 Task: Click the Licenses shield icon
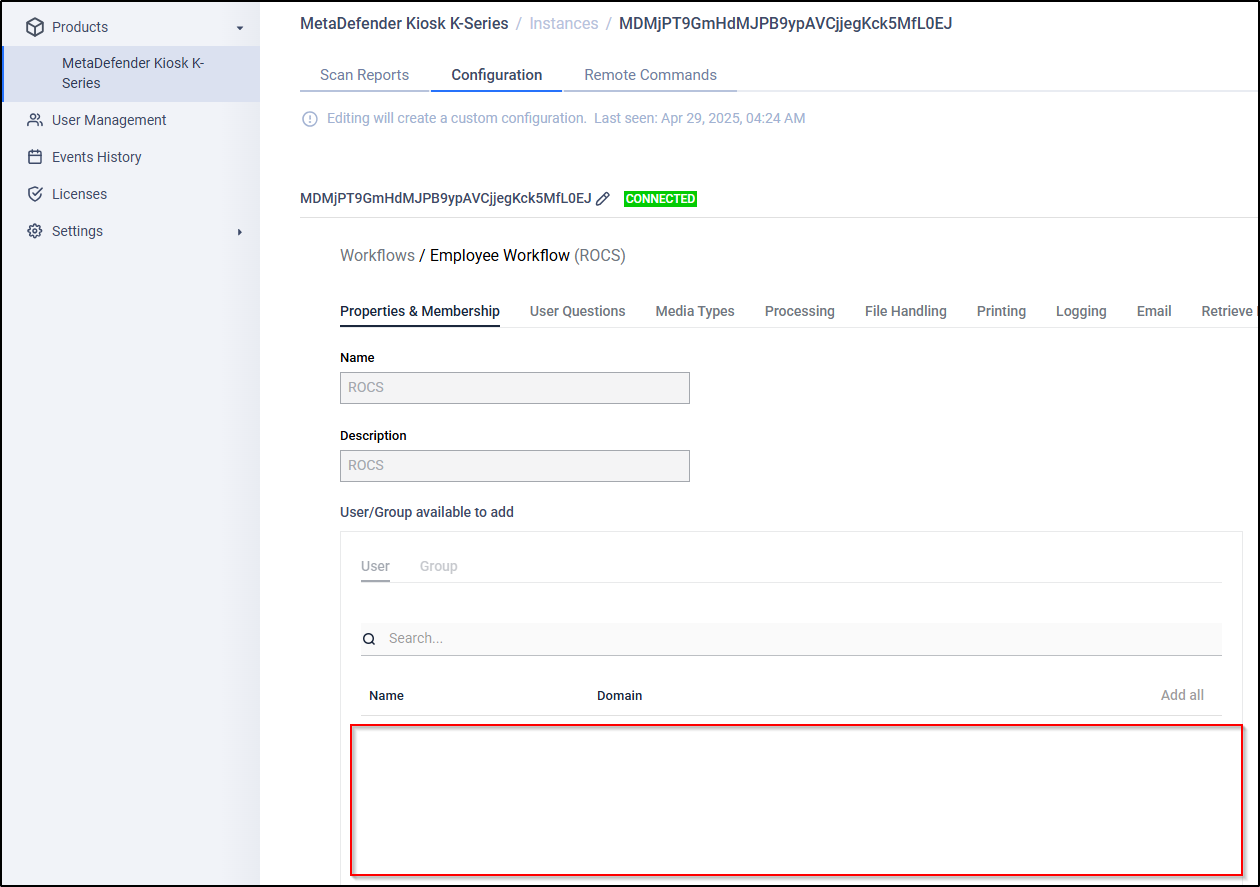[35, 194]
